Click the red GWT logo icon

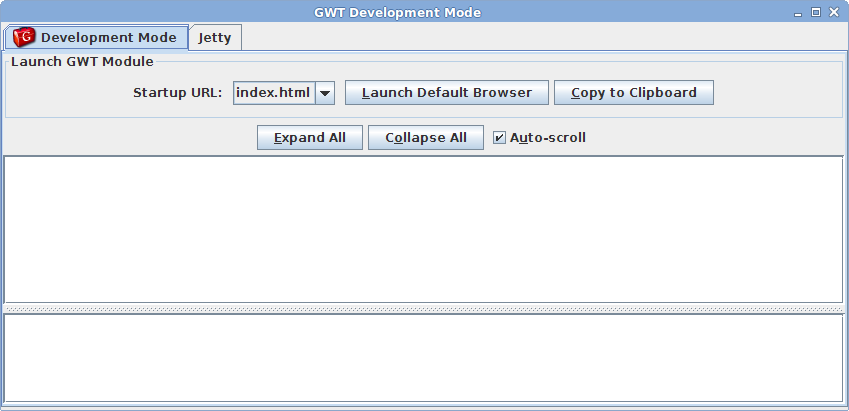24,37
